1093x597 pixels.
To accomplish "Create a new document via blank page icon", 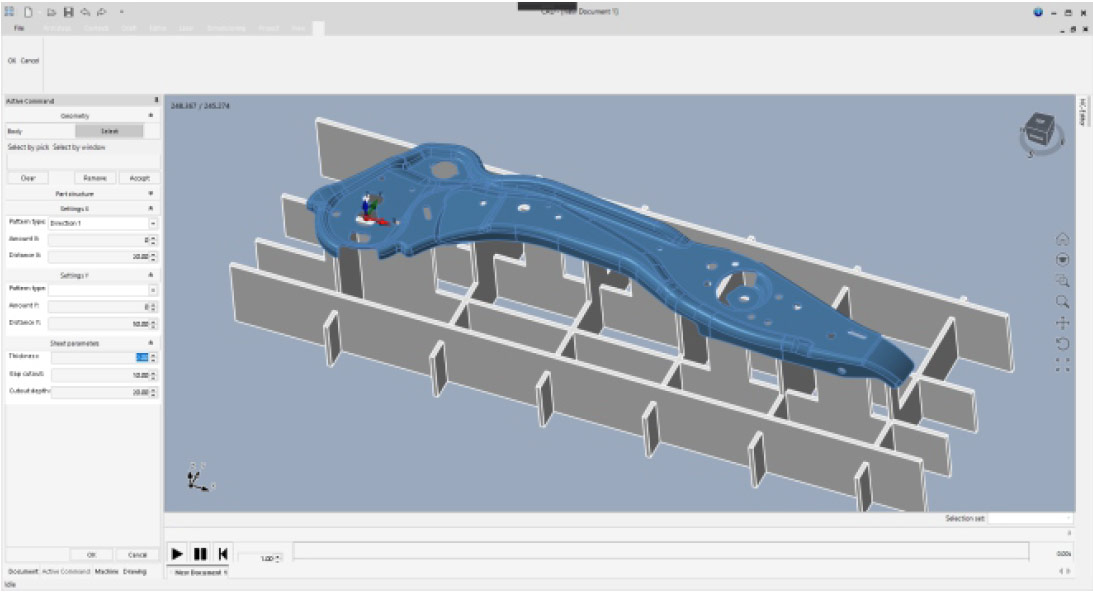I will click(x=27, y=11).
